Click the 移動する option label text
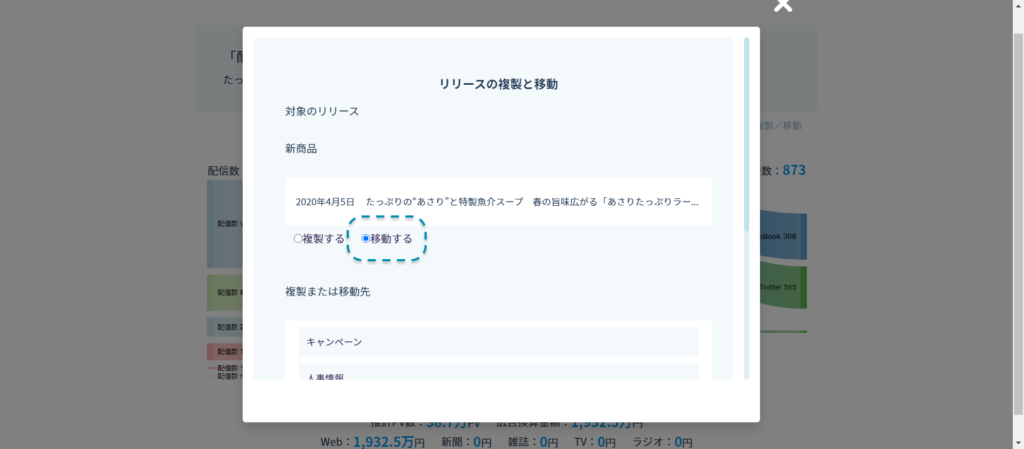Image resolution: width=1024 pixels, height=449 pixels. [x=391, y=239]
